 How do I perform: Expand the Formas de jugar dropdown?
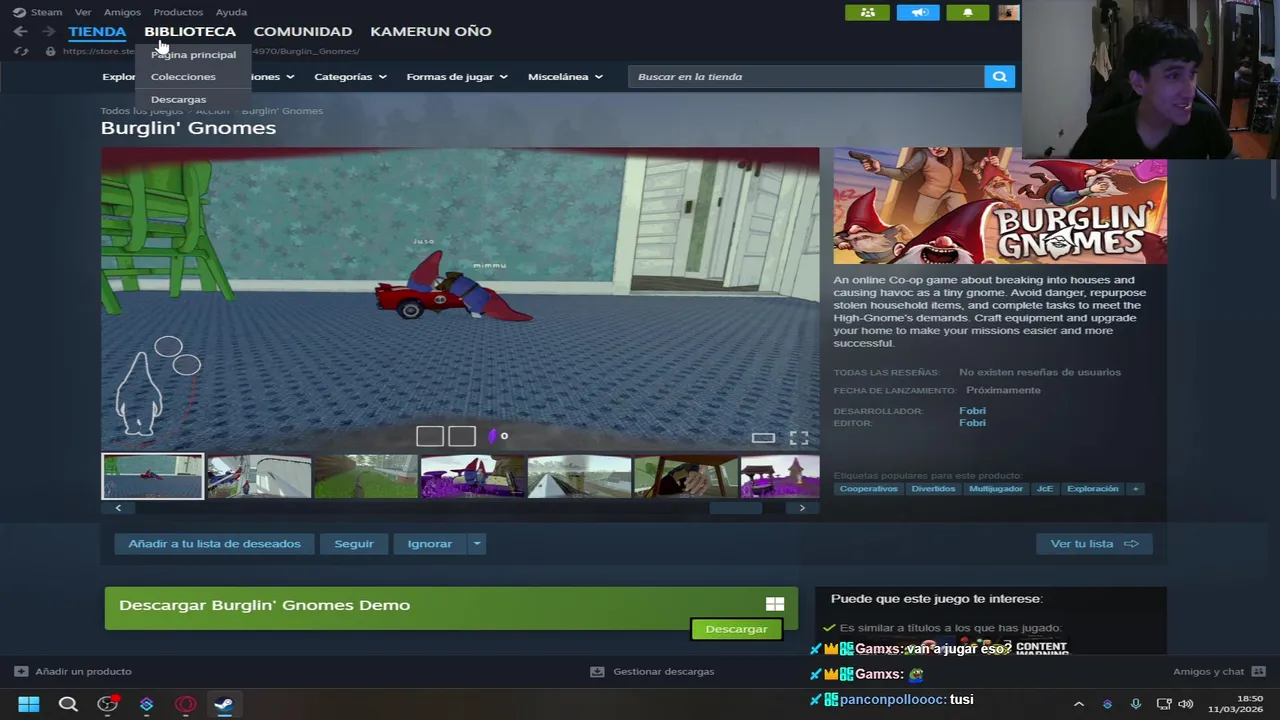tap(457, 77)
